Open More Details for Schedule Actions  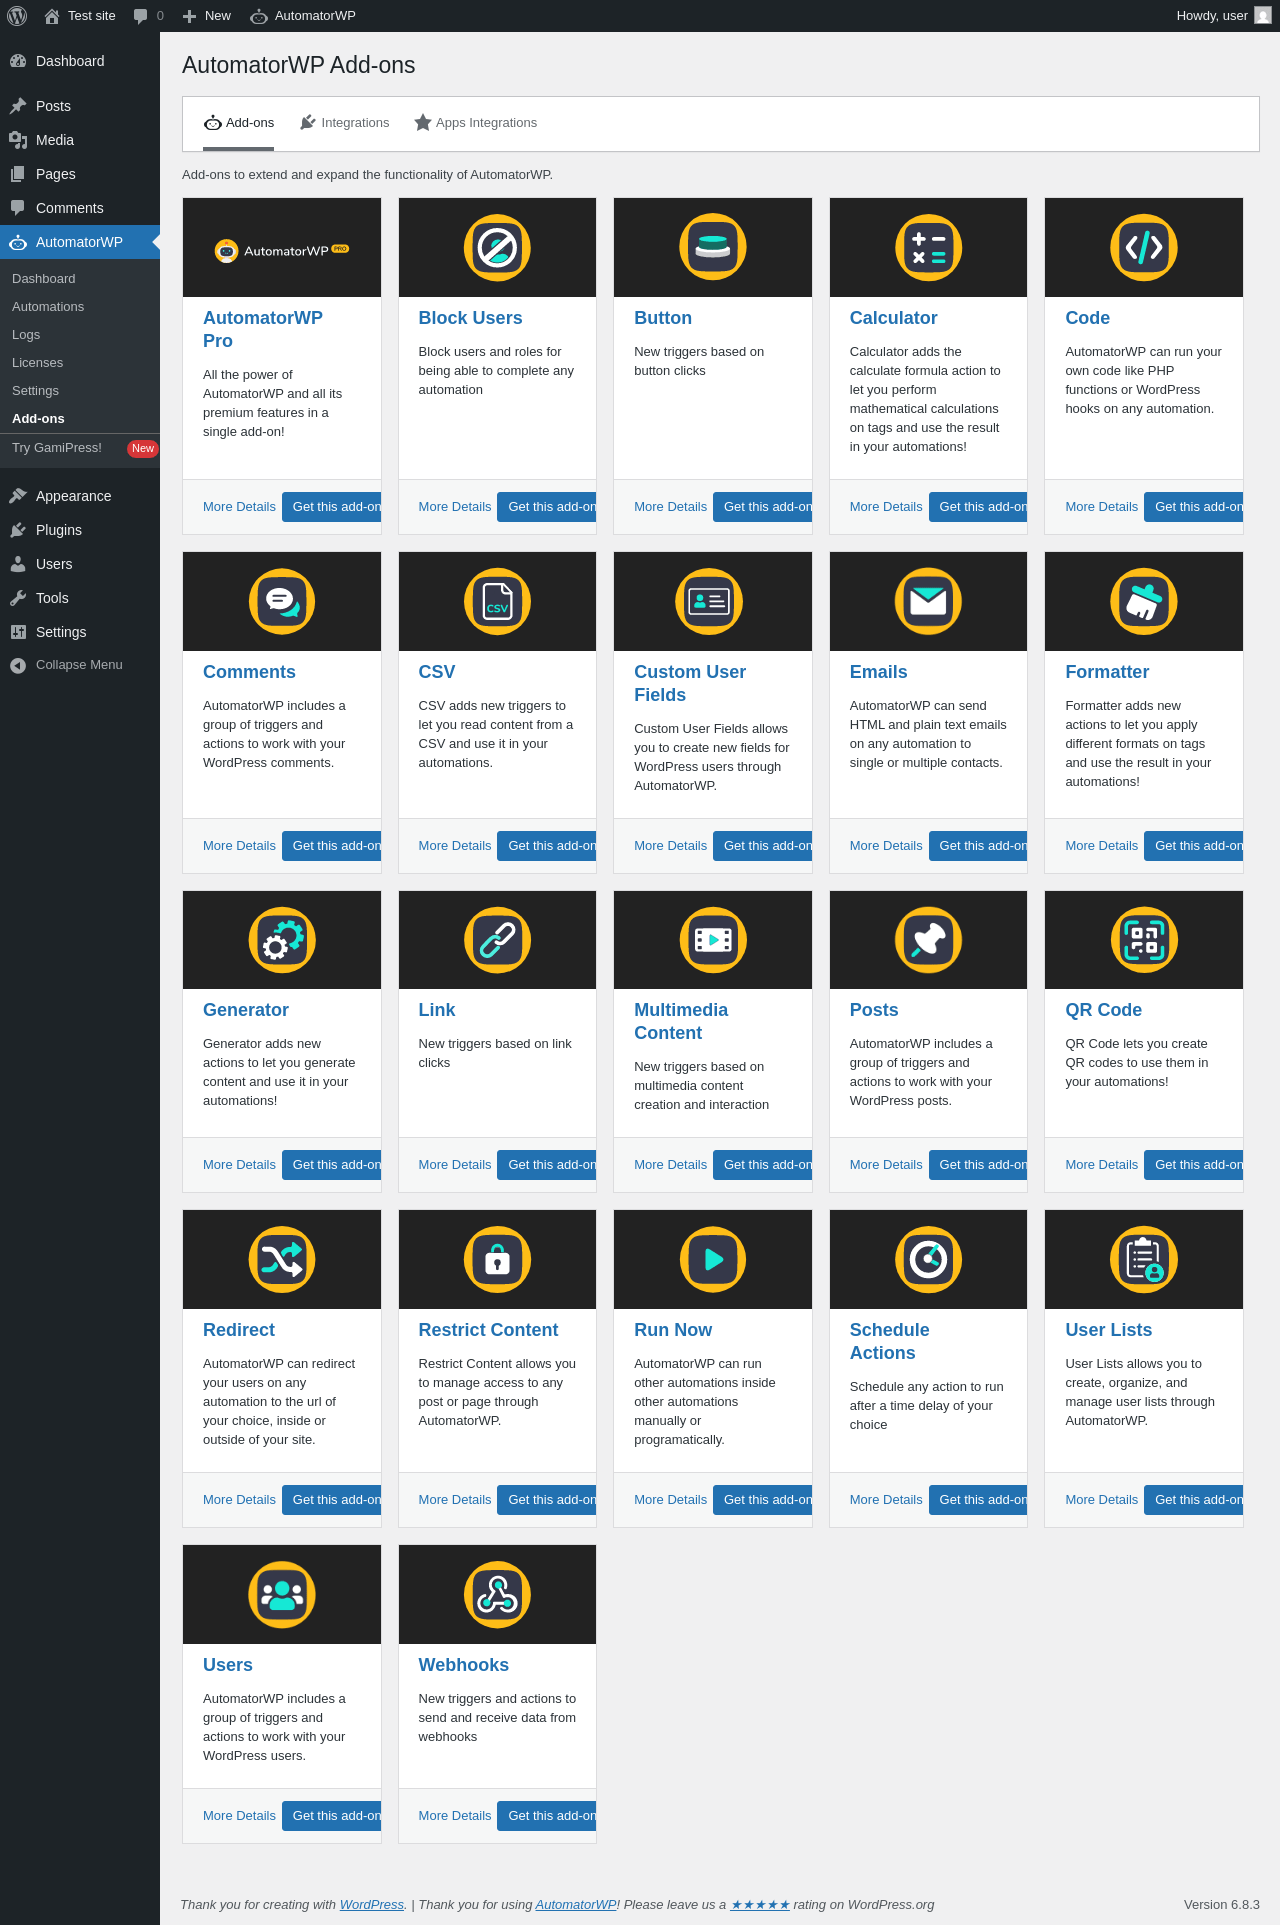click(x=886, y=1500)
